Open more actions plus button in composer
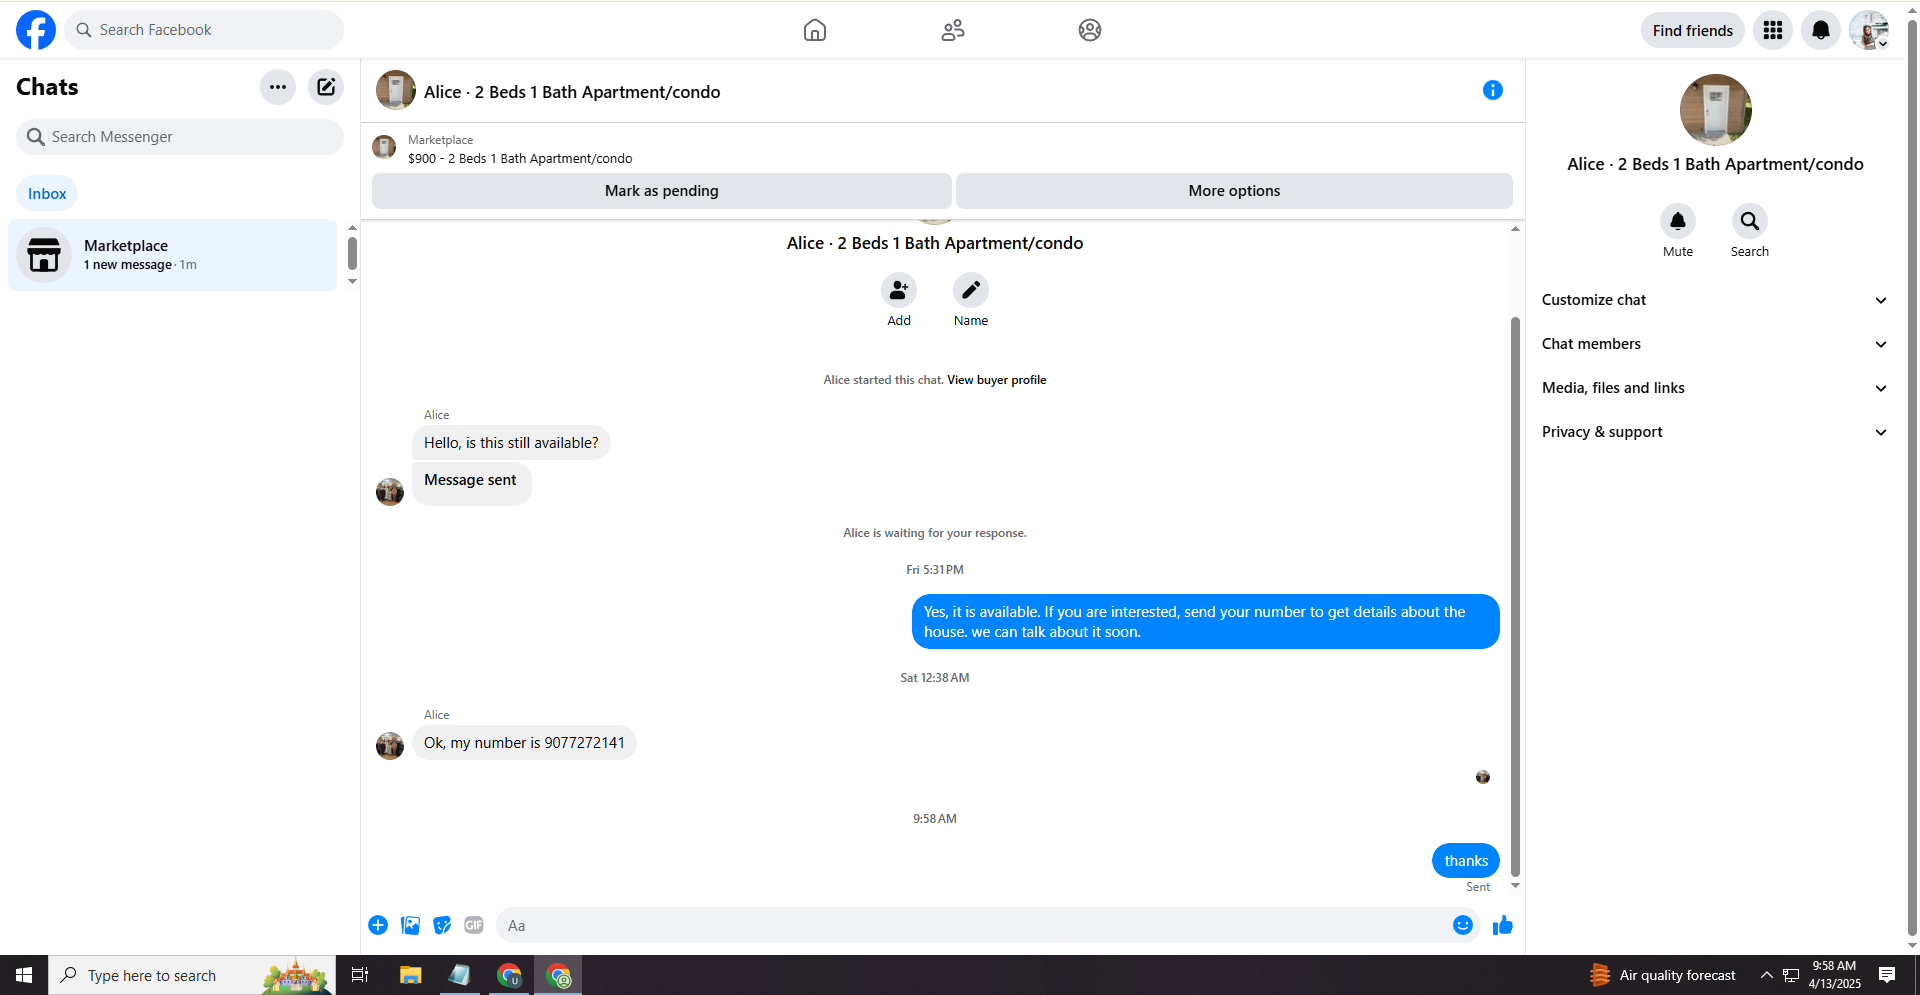Viewport: 1920px width, 995px height. (378, 925)
